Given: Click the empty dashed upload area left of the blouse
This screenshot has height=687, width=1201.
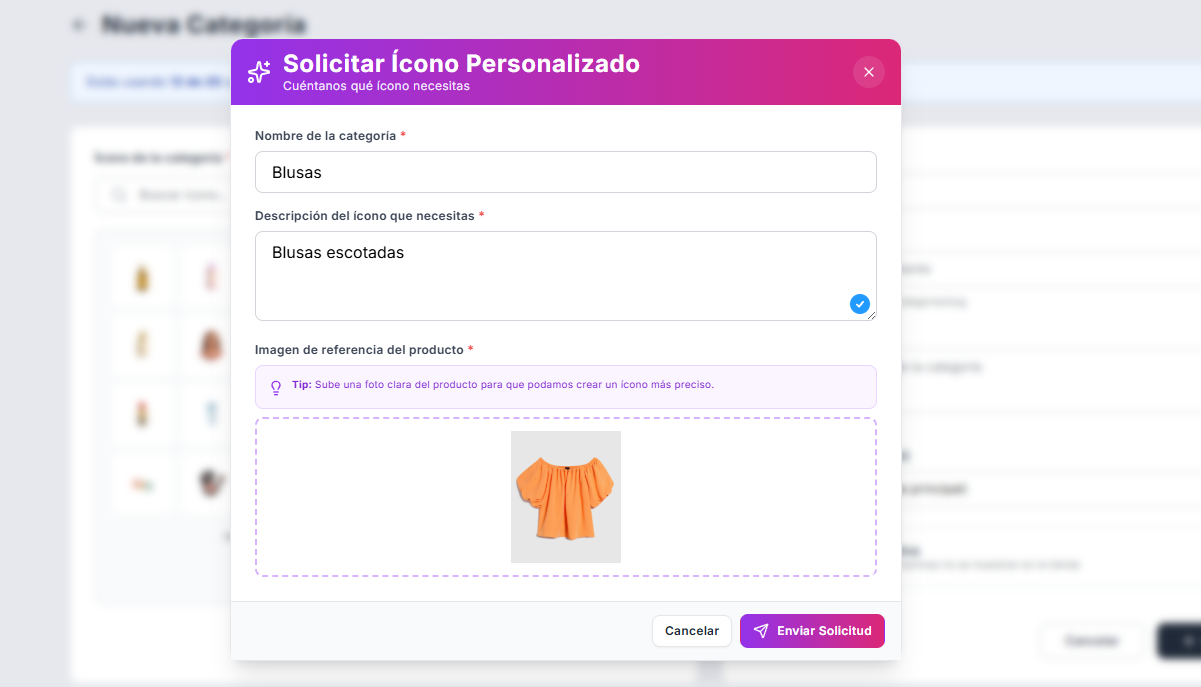Looking at the screenshot, I should 380,497.
